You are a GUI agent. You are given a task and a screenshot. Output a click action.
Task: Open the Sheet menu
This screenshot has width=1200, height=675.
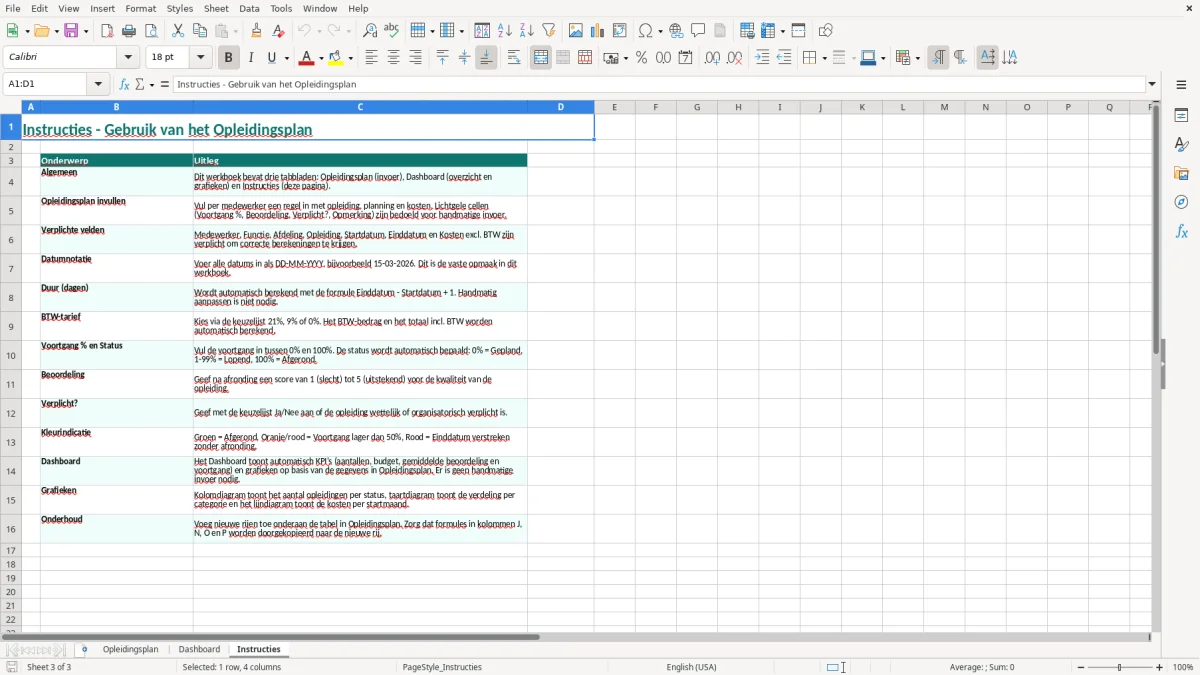point(216,8)
